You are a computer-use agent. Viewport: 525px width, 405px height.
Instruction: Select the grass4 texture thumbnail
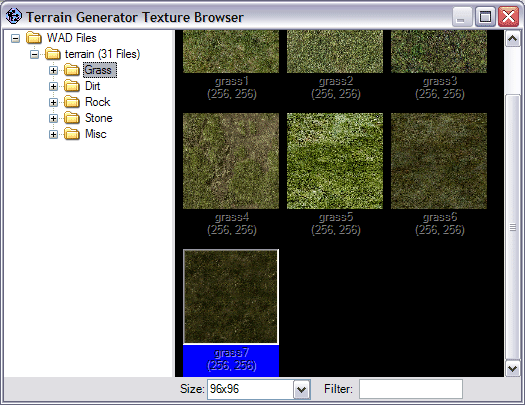click(x=231, y=161)
